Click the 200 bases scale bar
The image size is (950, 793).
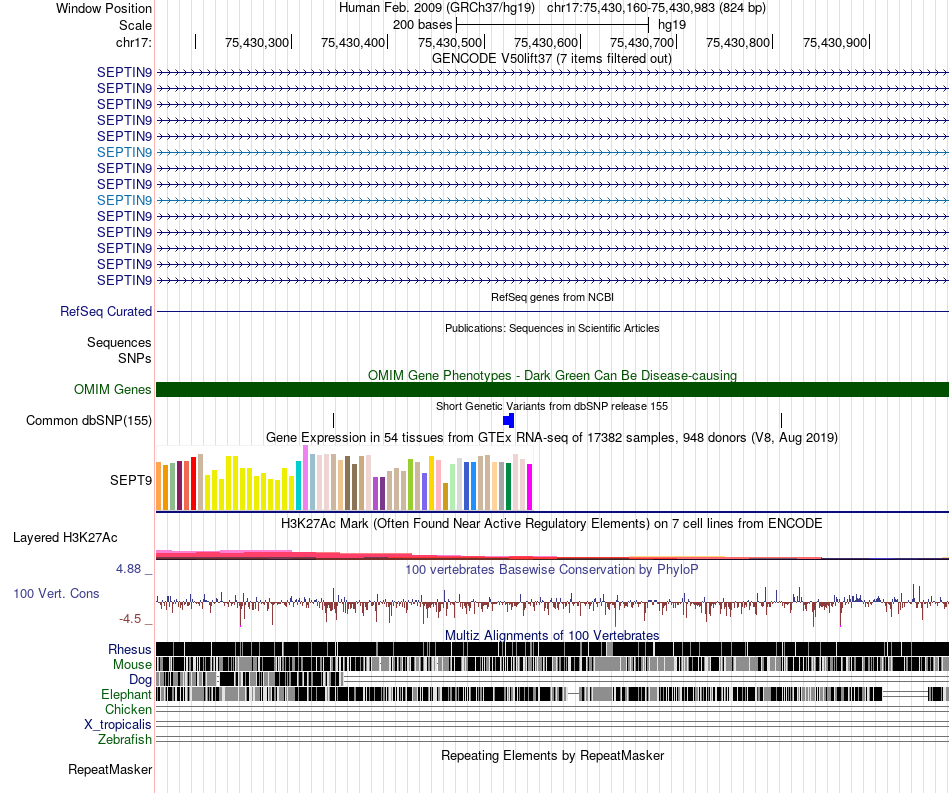click(552, 25)
